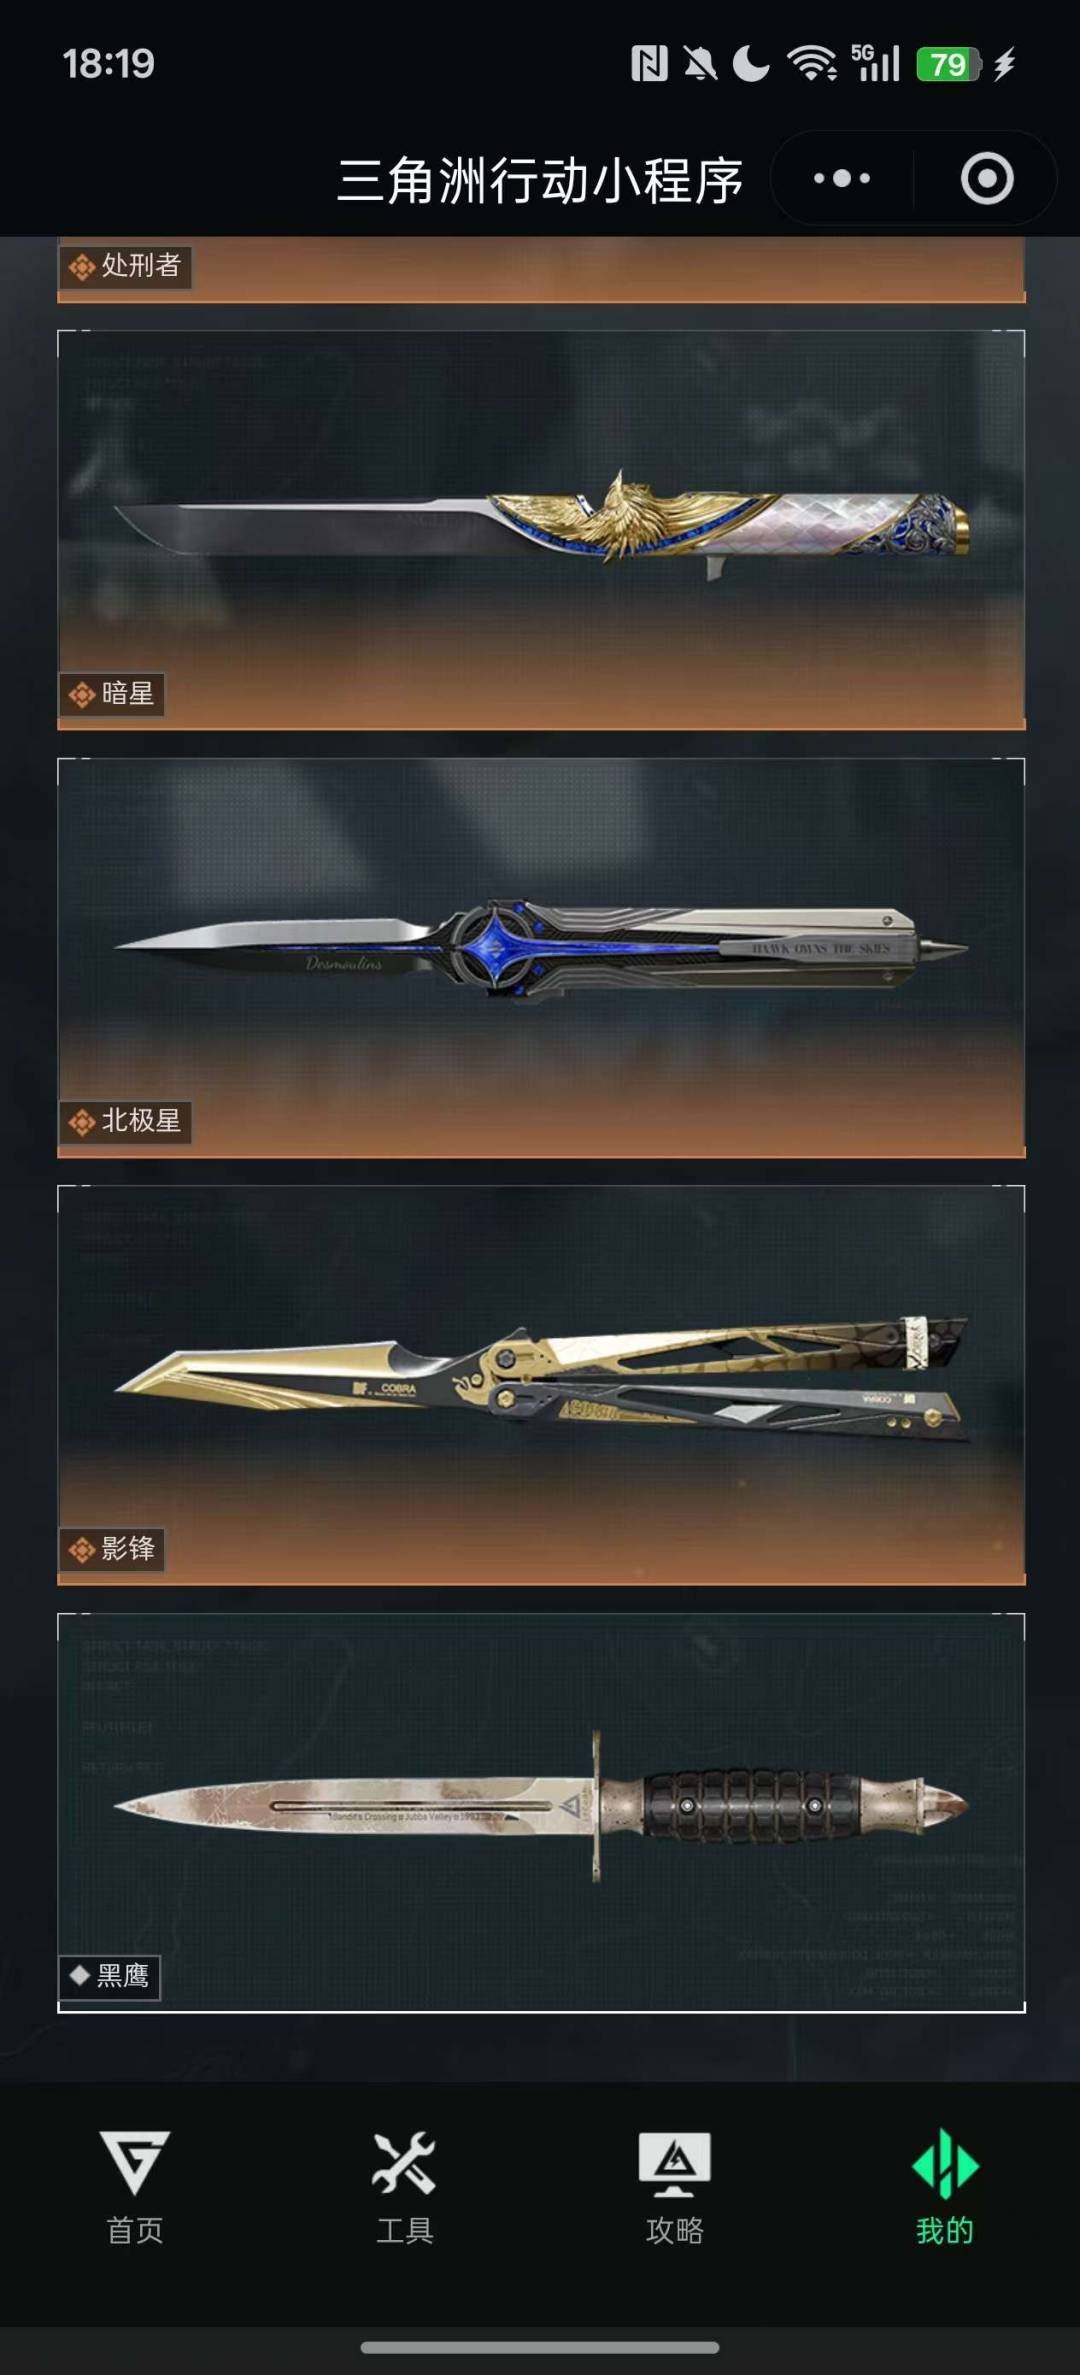The width and height of the screenshot is (1080, 2375).
Task: Tap the Wi-Fi icon in status bar
Action: point(812,64)
